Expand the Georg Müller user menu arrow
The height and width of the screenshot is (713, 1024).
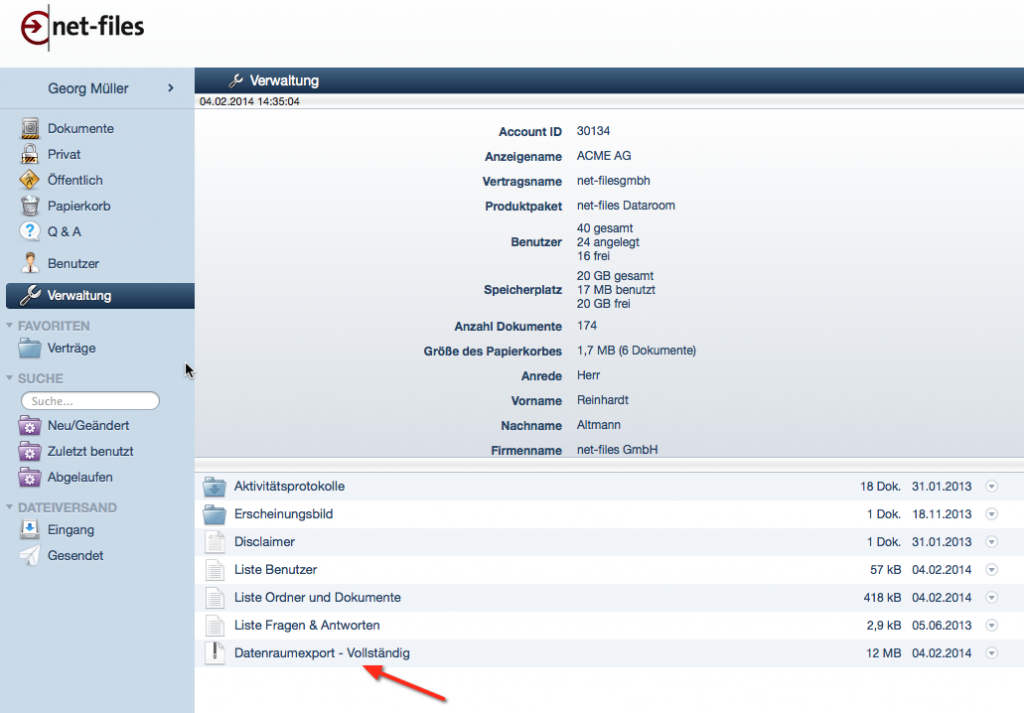click(171, 89)
